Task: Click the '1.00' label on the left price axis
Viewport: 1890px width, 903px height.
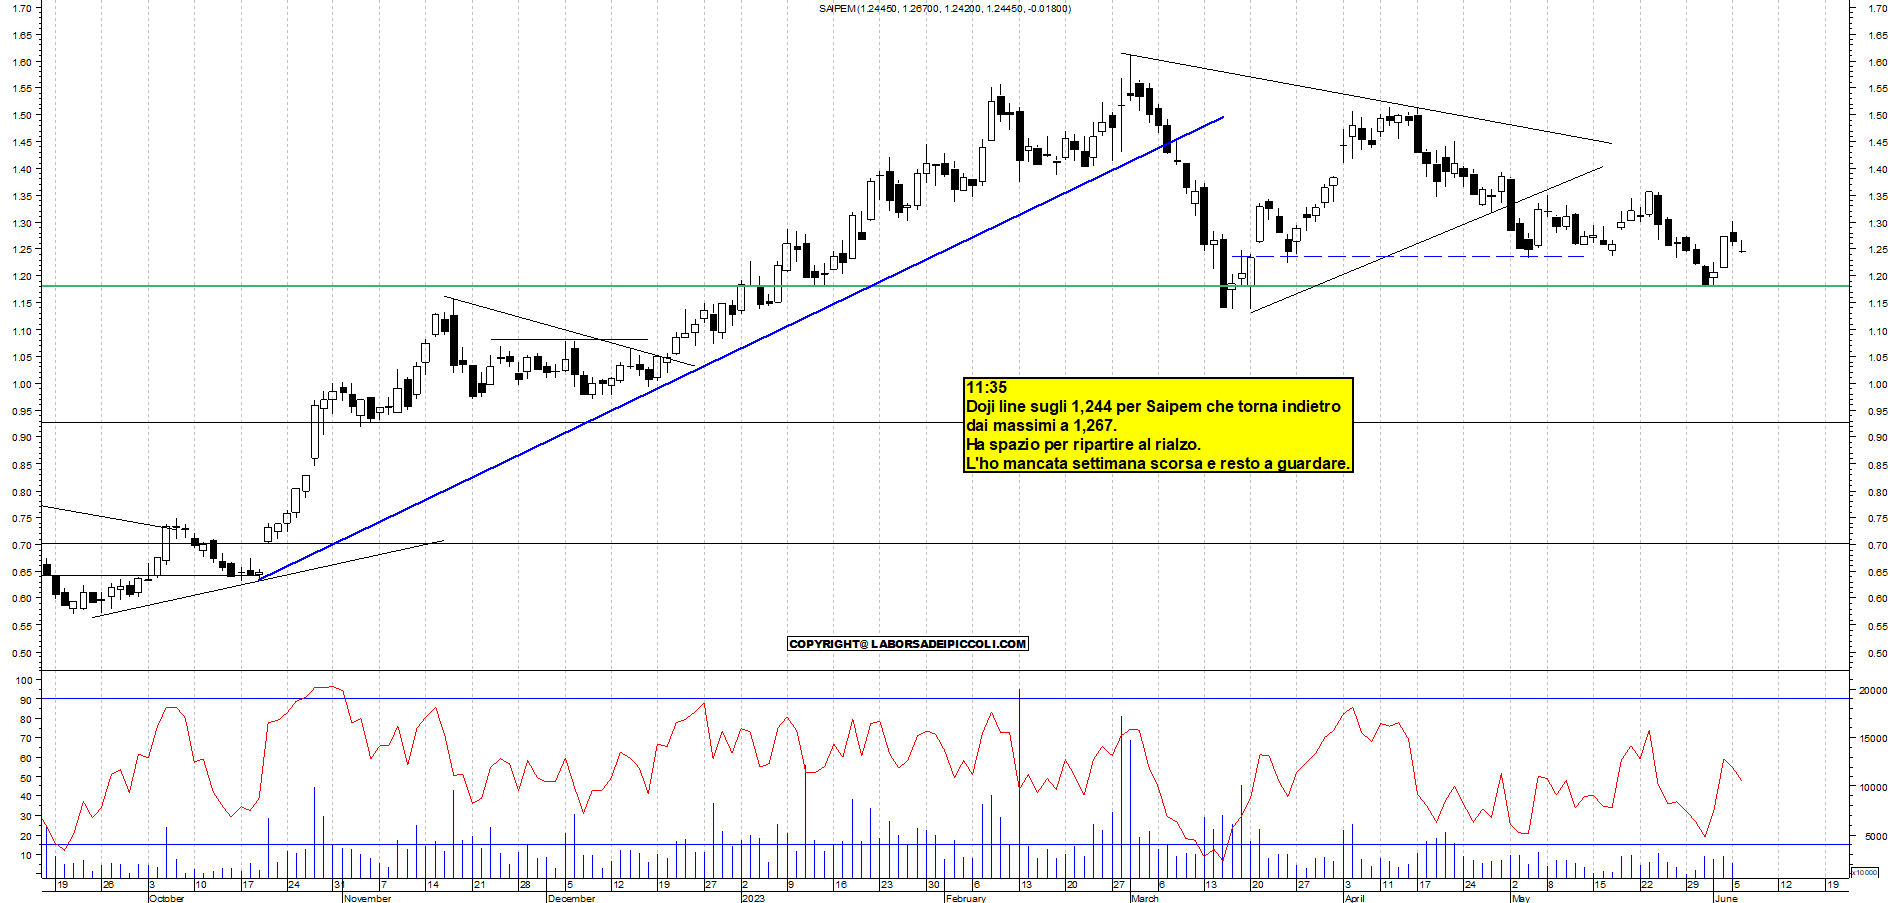Action: click(x=22, y=385)
